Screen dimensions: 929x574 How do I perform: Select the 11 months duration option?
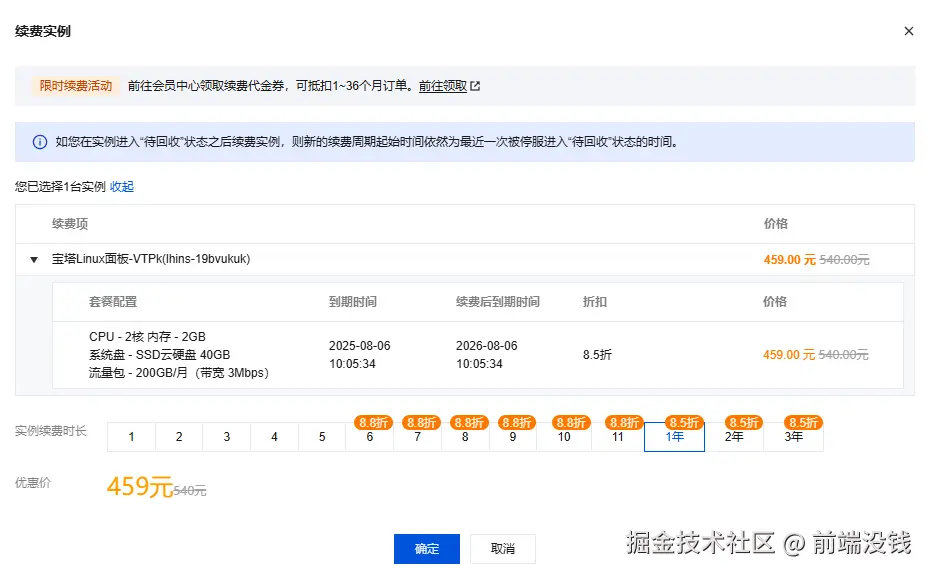617,437
